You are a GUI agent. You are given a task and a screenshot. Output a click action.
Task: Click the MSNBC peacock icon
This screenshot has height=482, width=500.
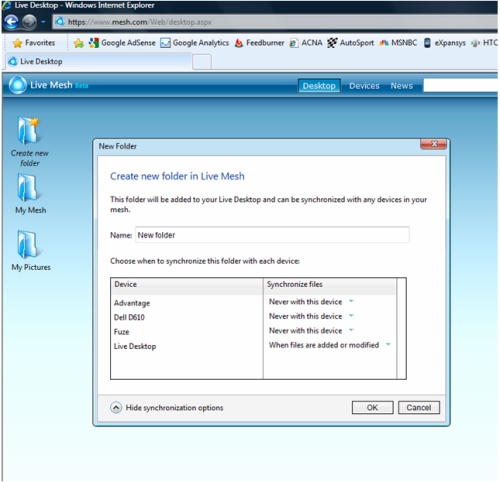(384, 43)
